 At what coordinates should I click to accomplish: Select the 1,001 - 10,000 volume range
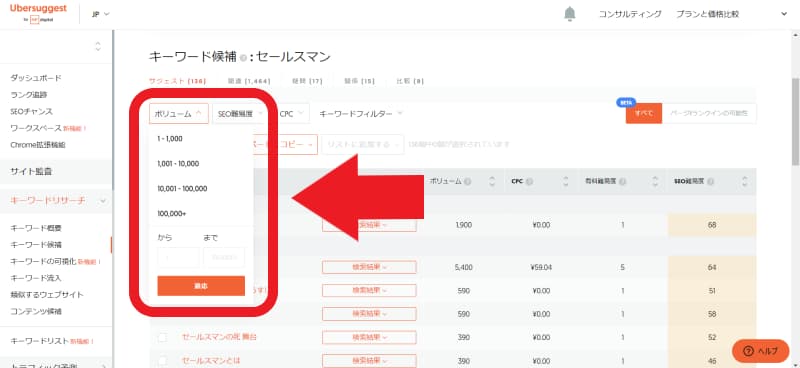coord(178,164)
